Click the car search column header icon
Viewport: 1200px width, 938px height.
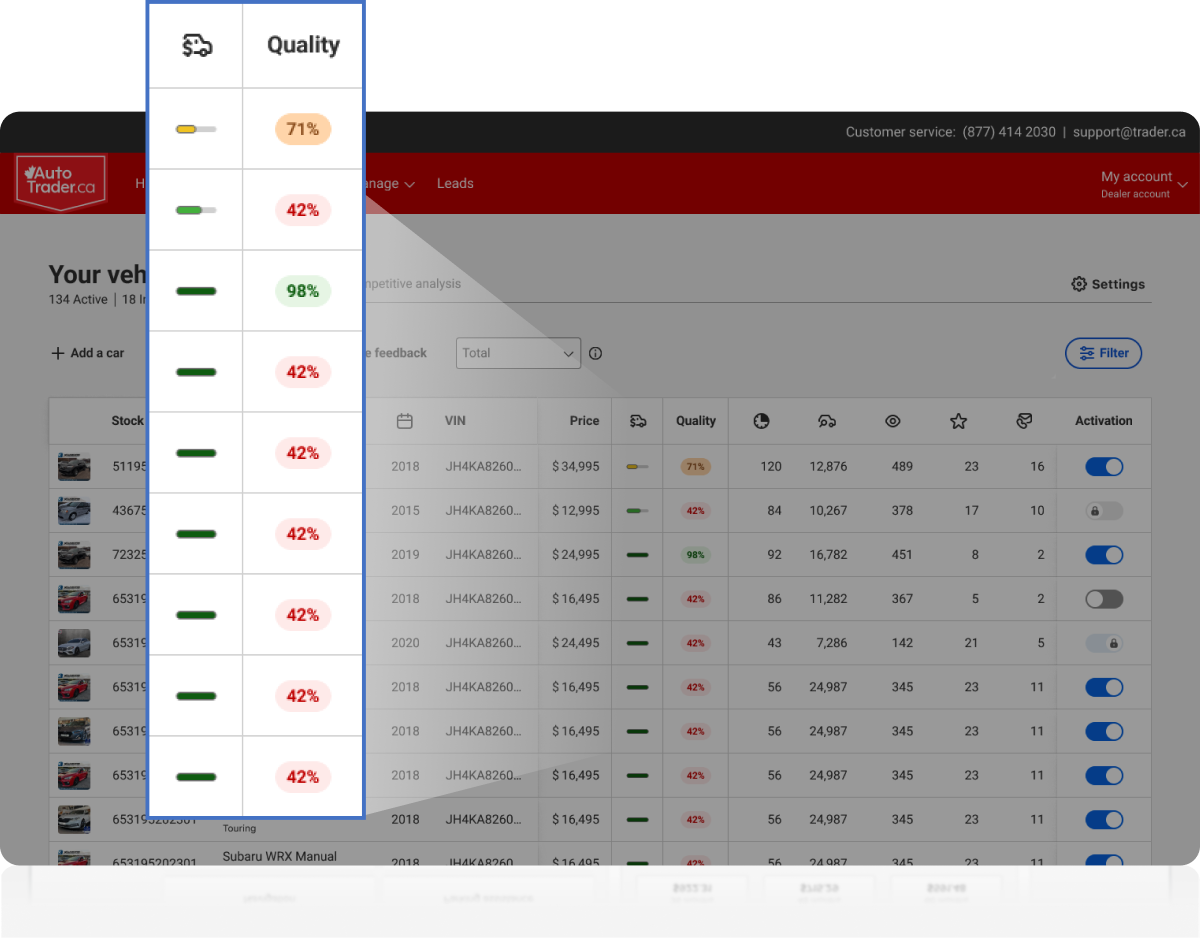pyautogui.click(x=827, y=421)
